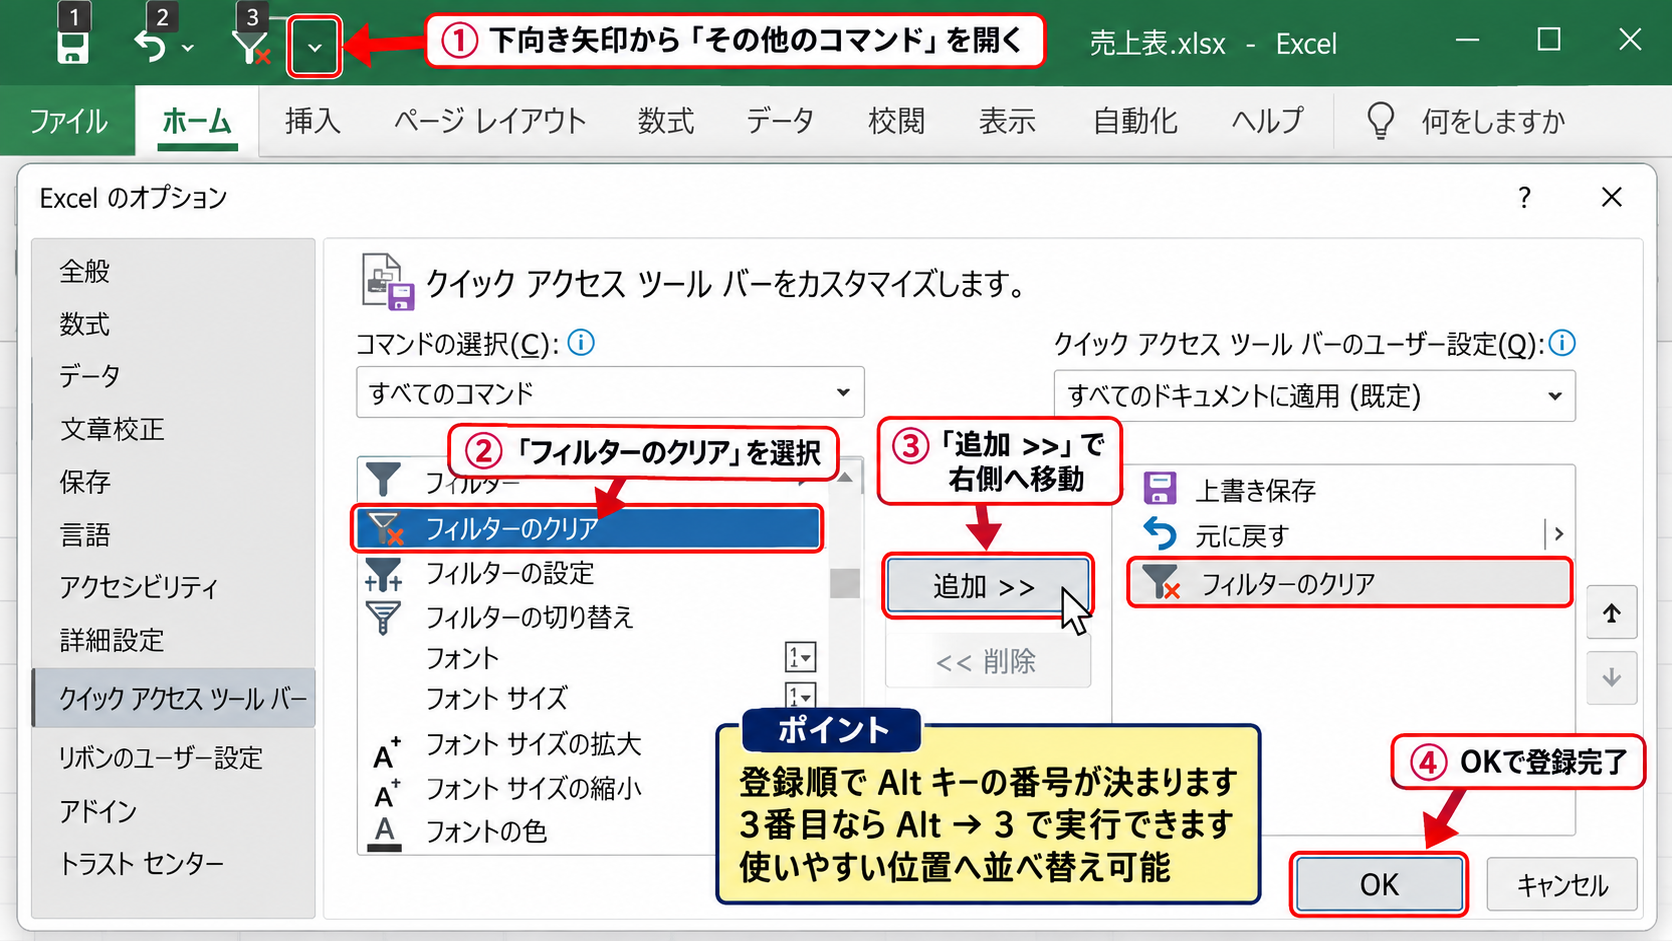Click the OK button

point(1379,884)
